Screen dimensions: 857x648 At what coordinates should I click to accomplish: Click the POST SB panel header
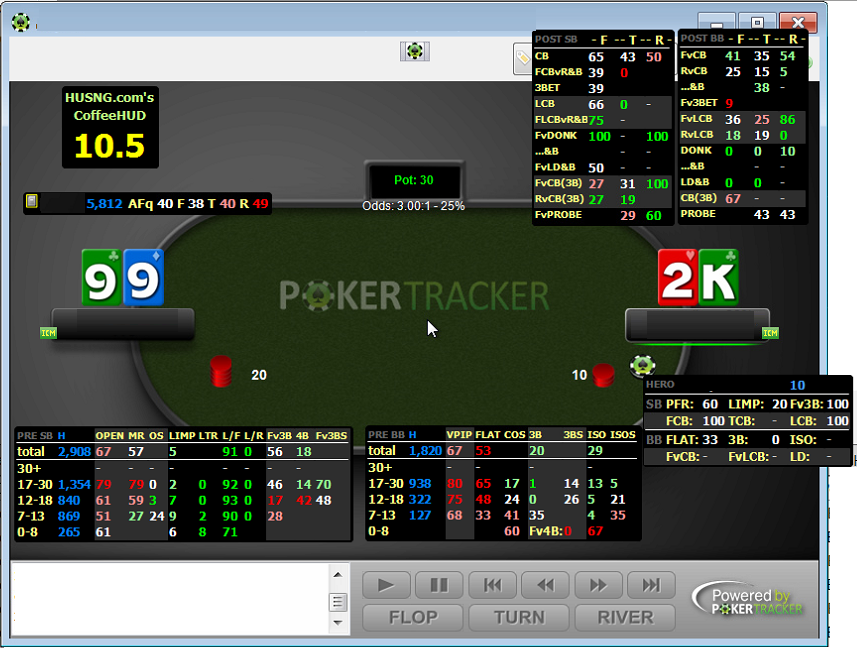pyautogui.click(x=556, y=39)
